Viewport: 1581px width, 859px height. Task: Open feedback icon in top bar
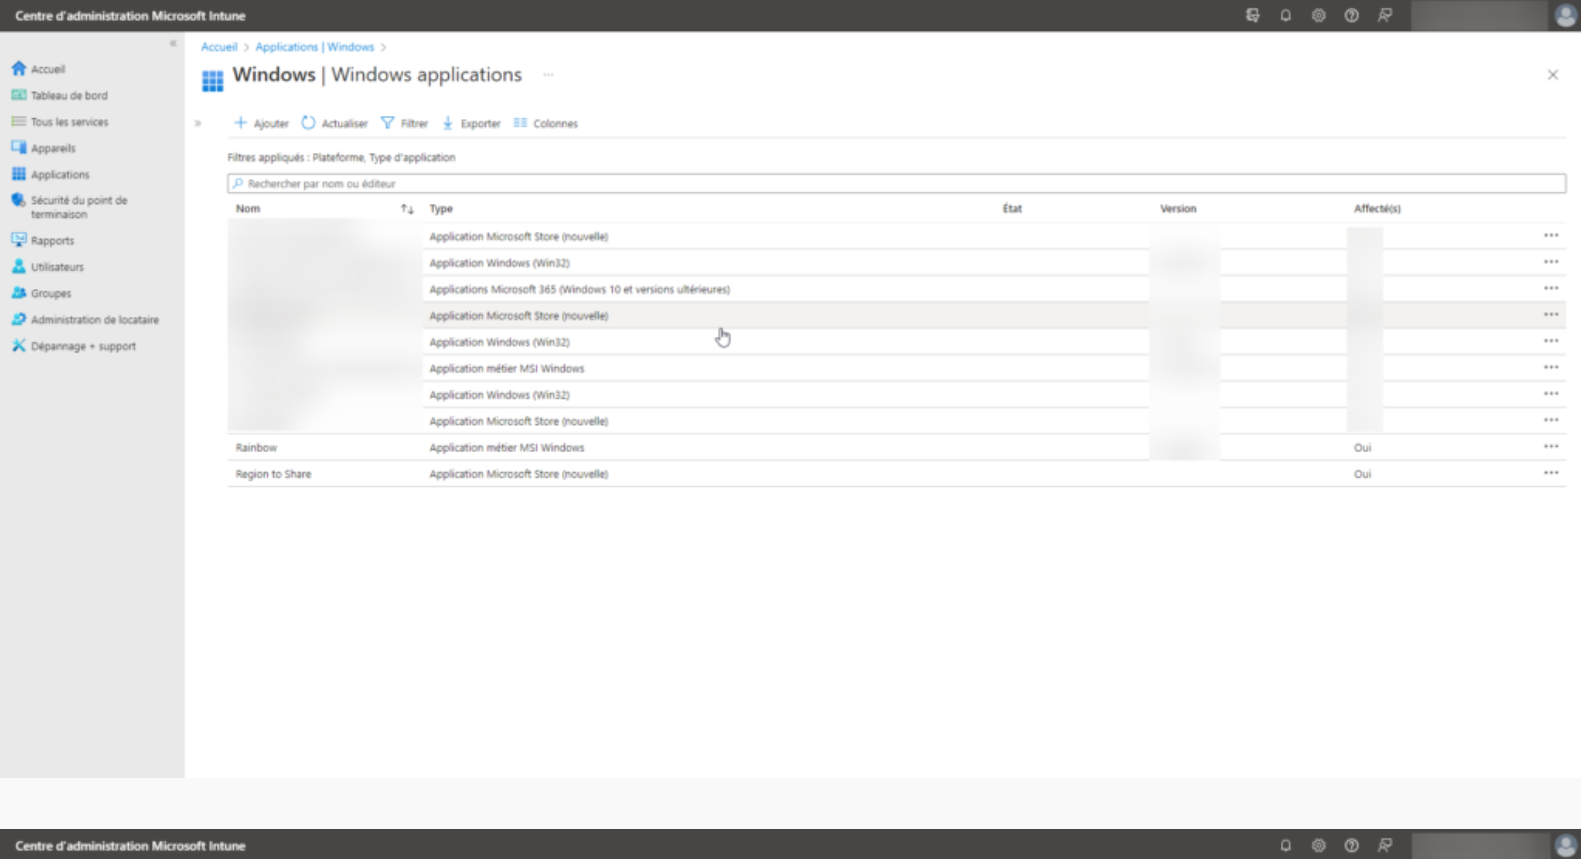pos(1385,16)
